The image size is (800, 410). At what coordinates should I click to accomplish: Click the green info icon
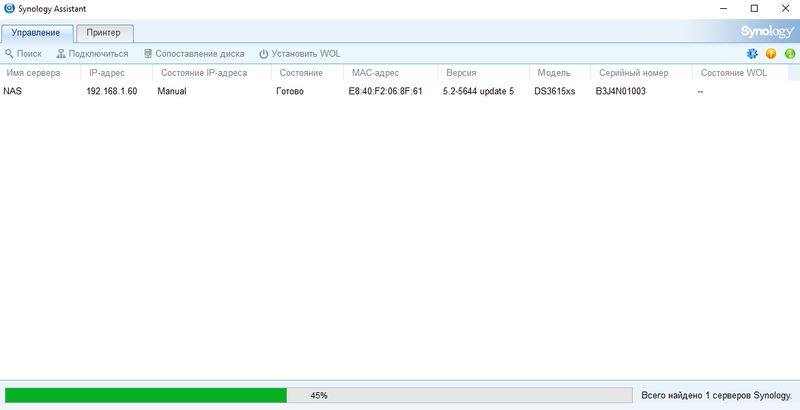point(789,54)
